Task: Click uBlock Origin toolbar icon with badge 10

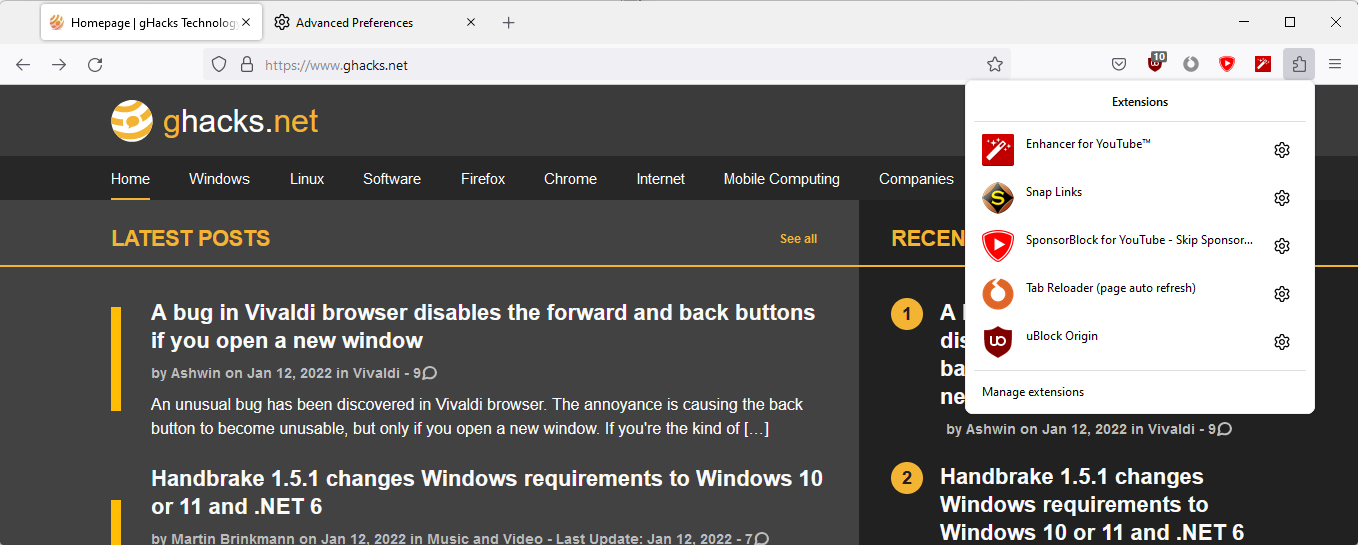Action: [x=1156, y=63]
